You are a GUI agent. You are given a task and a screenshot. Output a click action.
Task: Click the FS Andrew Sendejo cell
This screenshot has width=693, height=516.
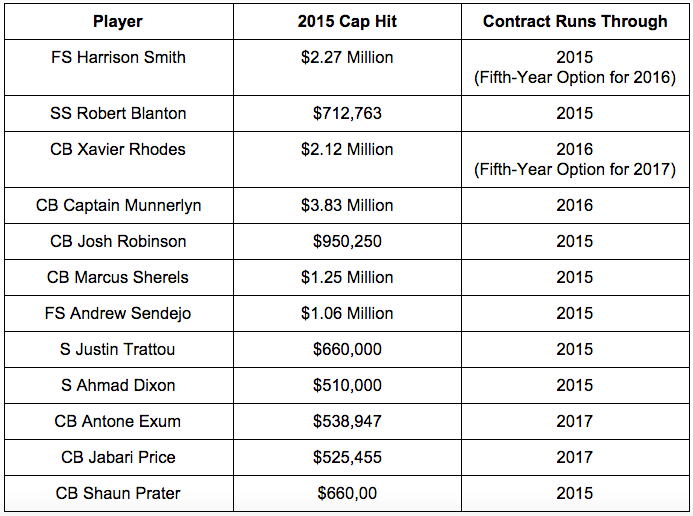pos(118,313)
